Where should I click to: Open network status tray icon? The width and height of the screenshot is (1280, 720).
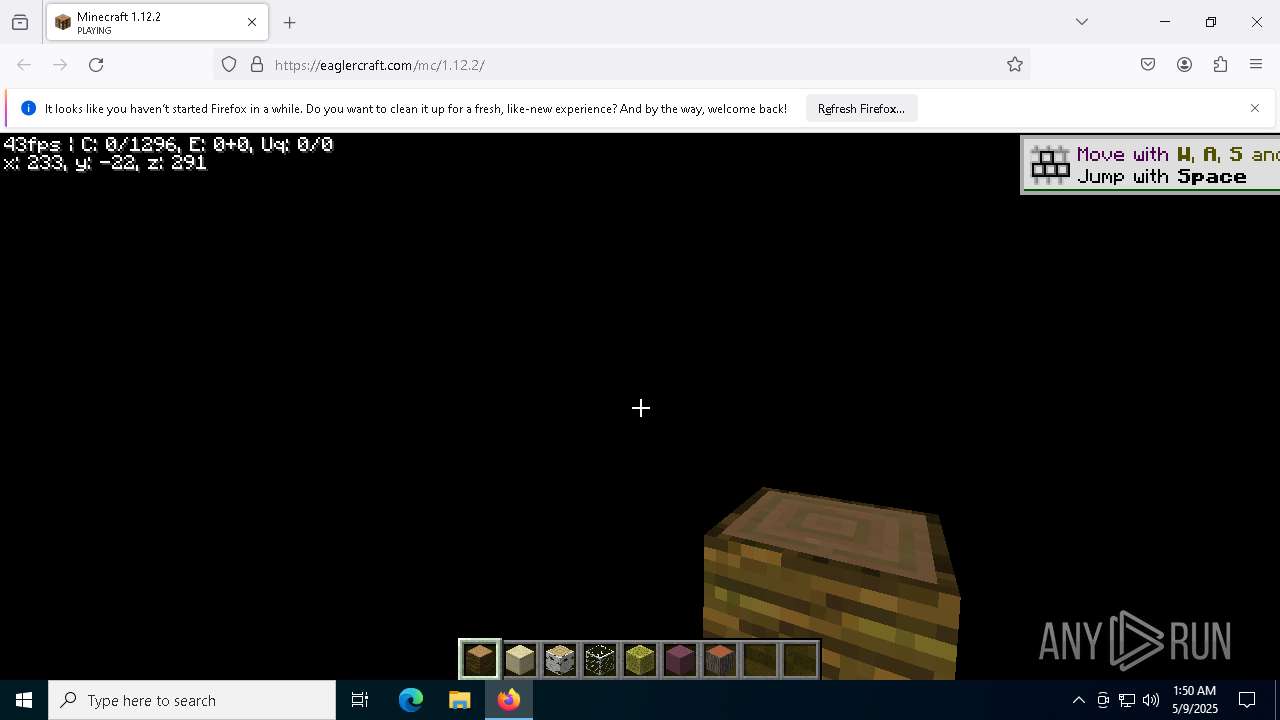coord(1127,700)
